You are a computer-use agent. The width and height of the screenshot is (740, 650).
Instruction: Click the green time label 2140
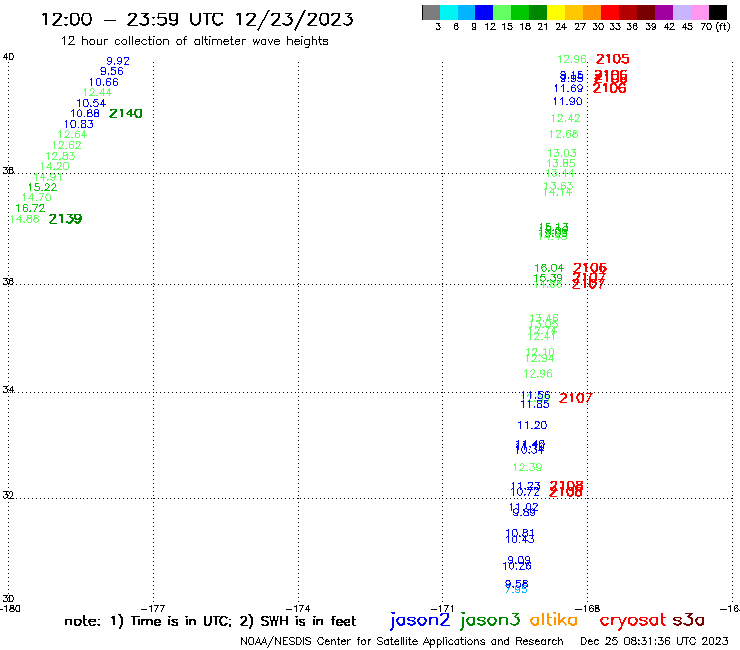pos(126,113)
